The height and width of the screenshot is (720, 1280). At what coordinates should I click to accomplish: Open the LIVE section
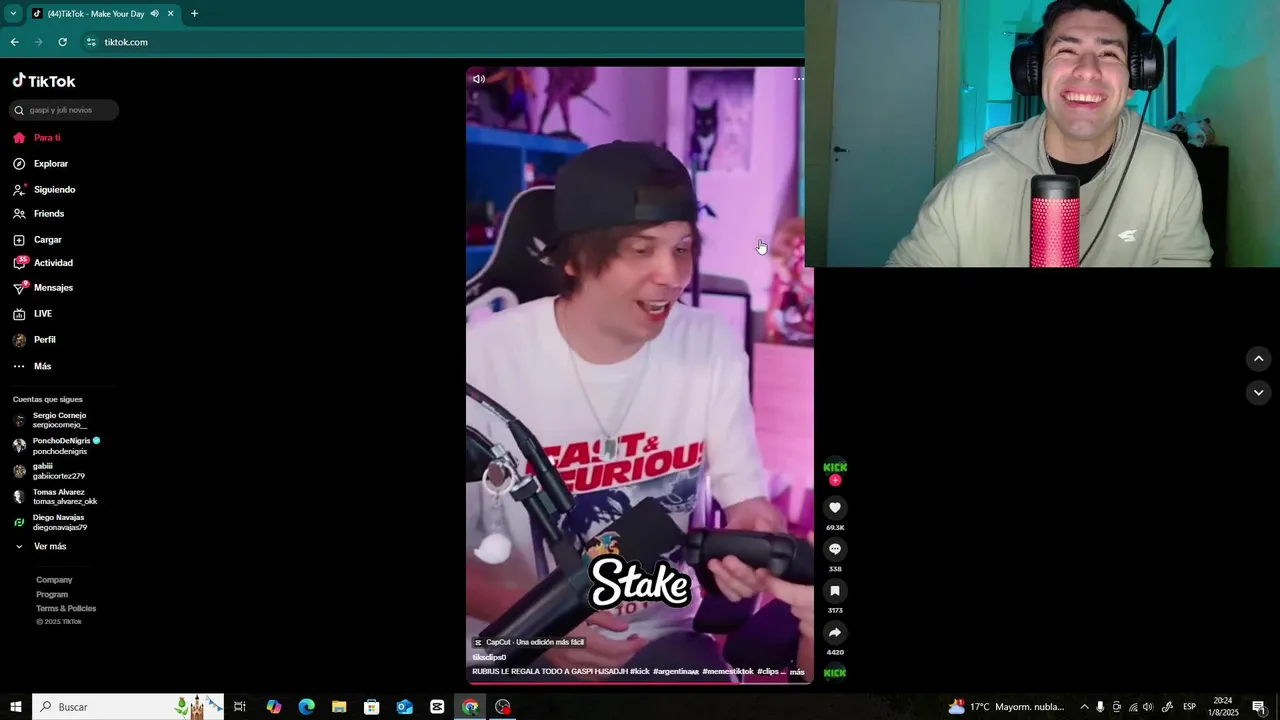point(33,314)
